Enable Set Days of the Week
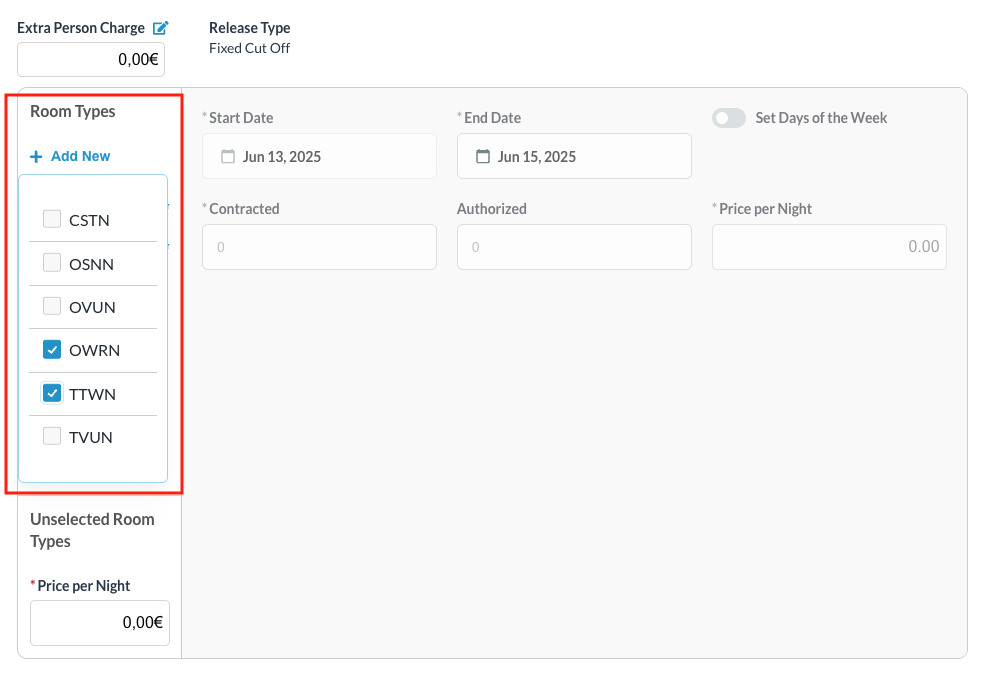The width and height of the screenshot is (983, 680). coord(729,118)
